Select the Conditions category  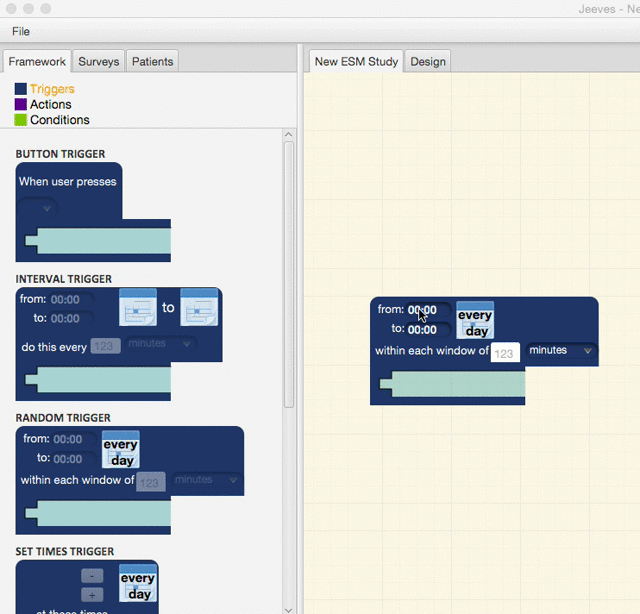(60, 120)
